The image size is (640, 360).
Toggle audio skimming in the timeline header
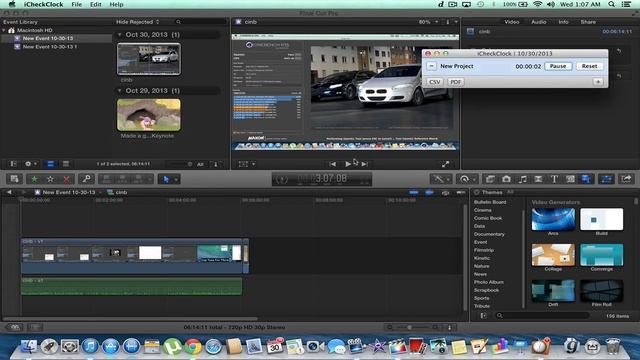(429, 192)
